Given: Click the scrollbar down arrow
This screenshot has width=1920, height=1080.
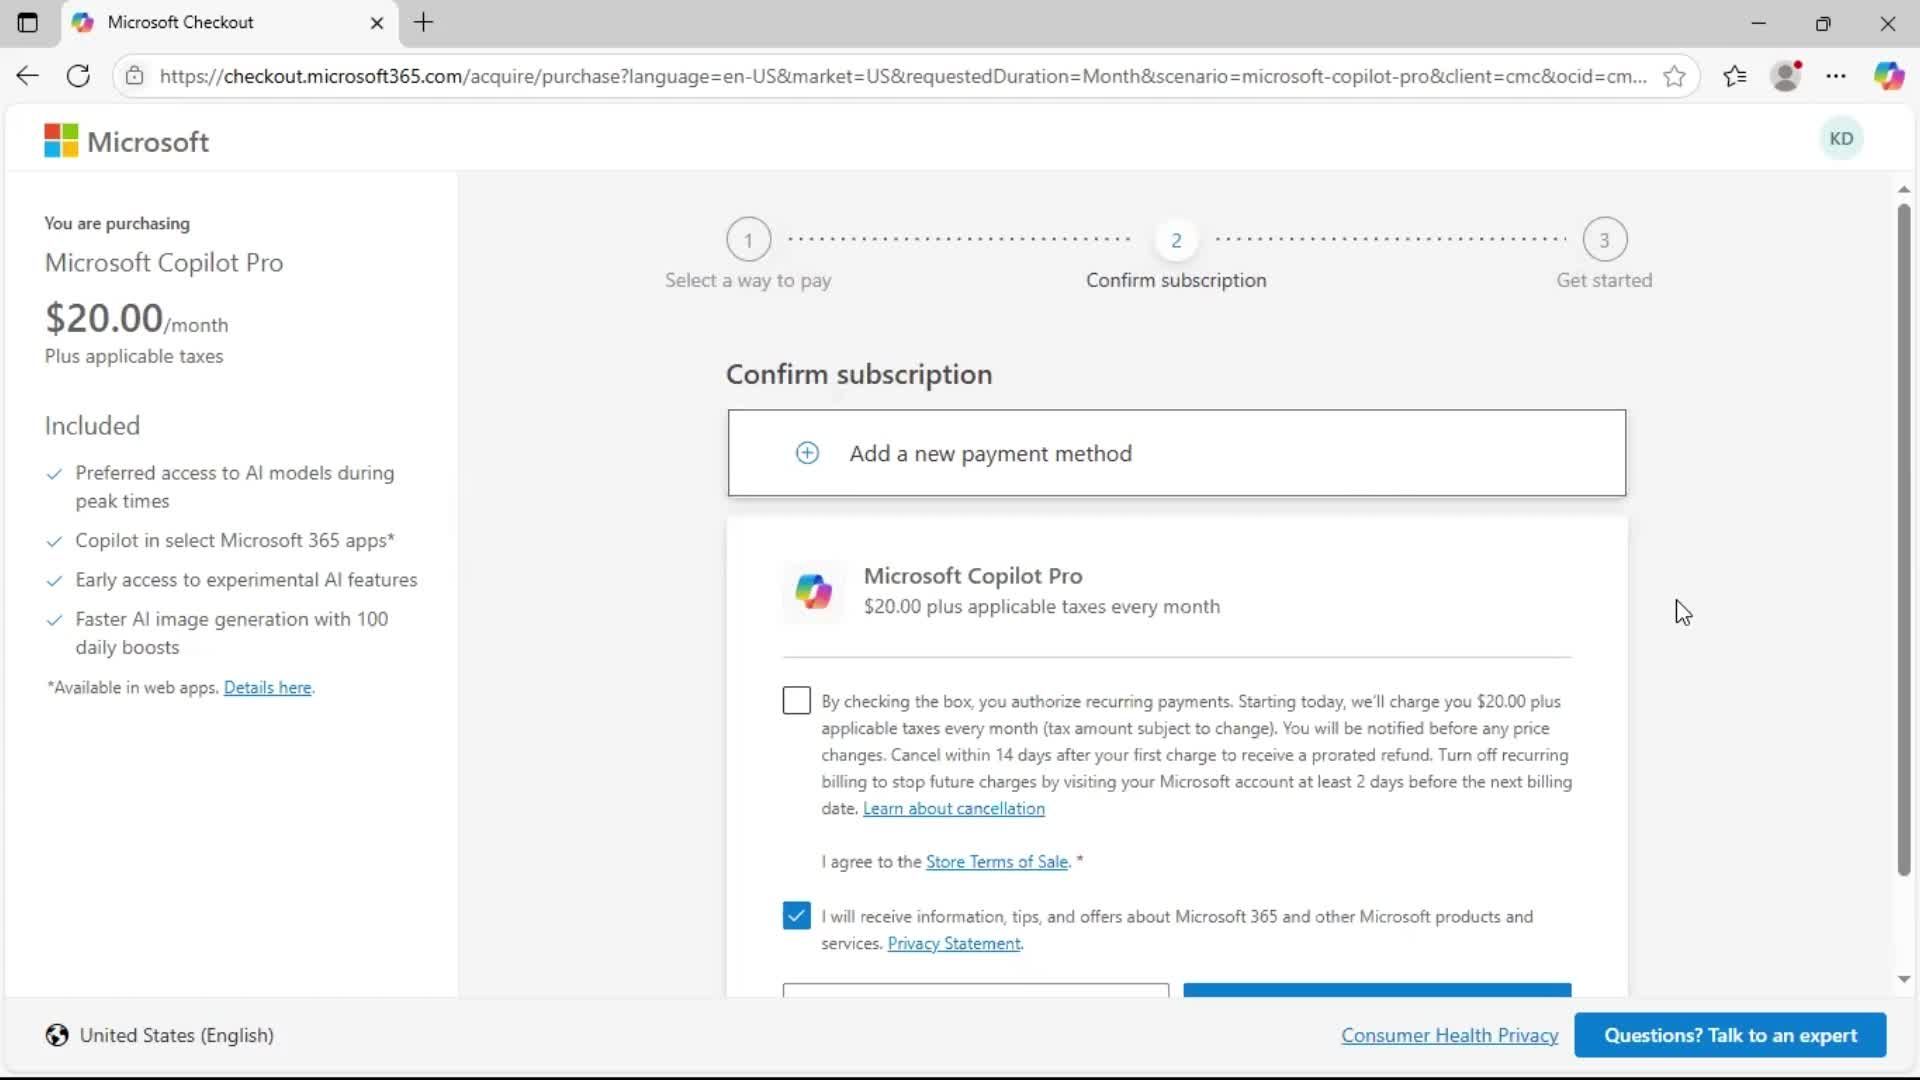Looking at the screenshot, I should [1903, 979].
